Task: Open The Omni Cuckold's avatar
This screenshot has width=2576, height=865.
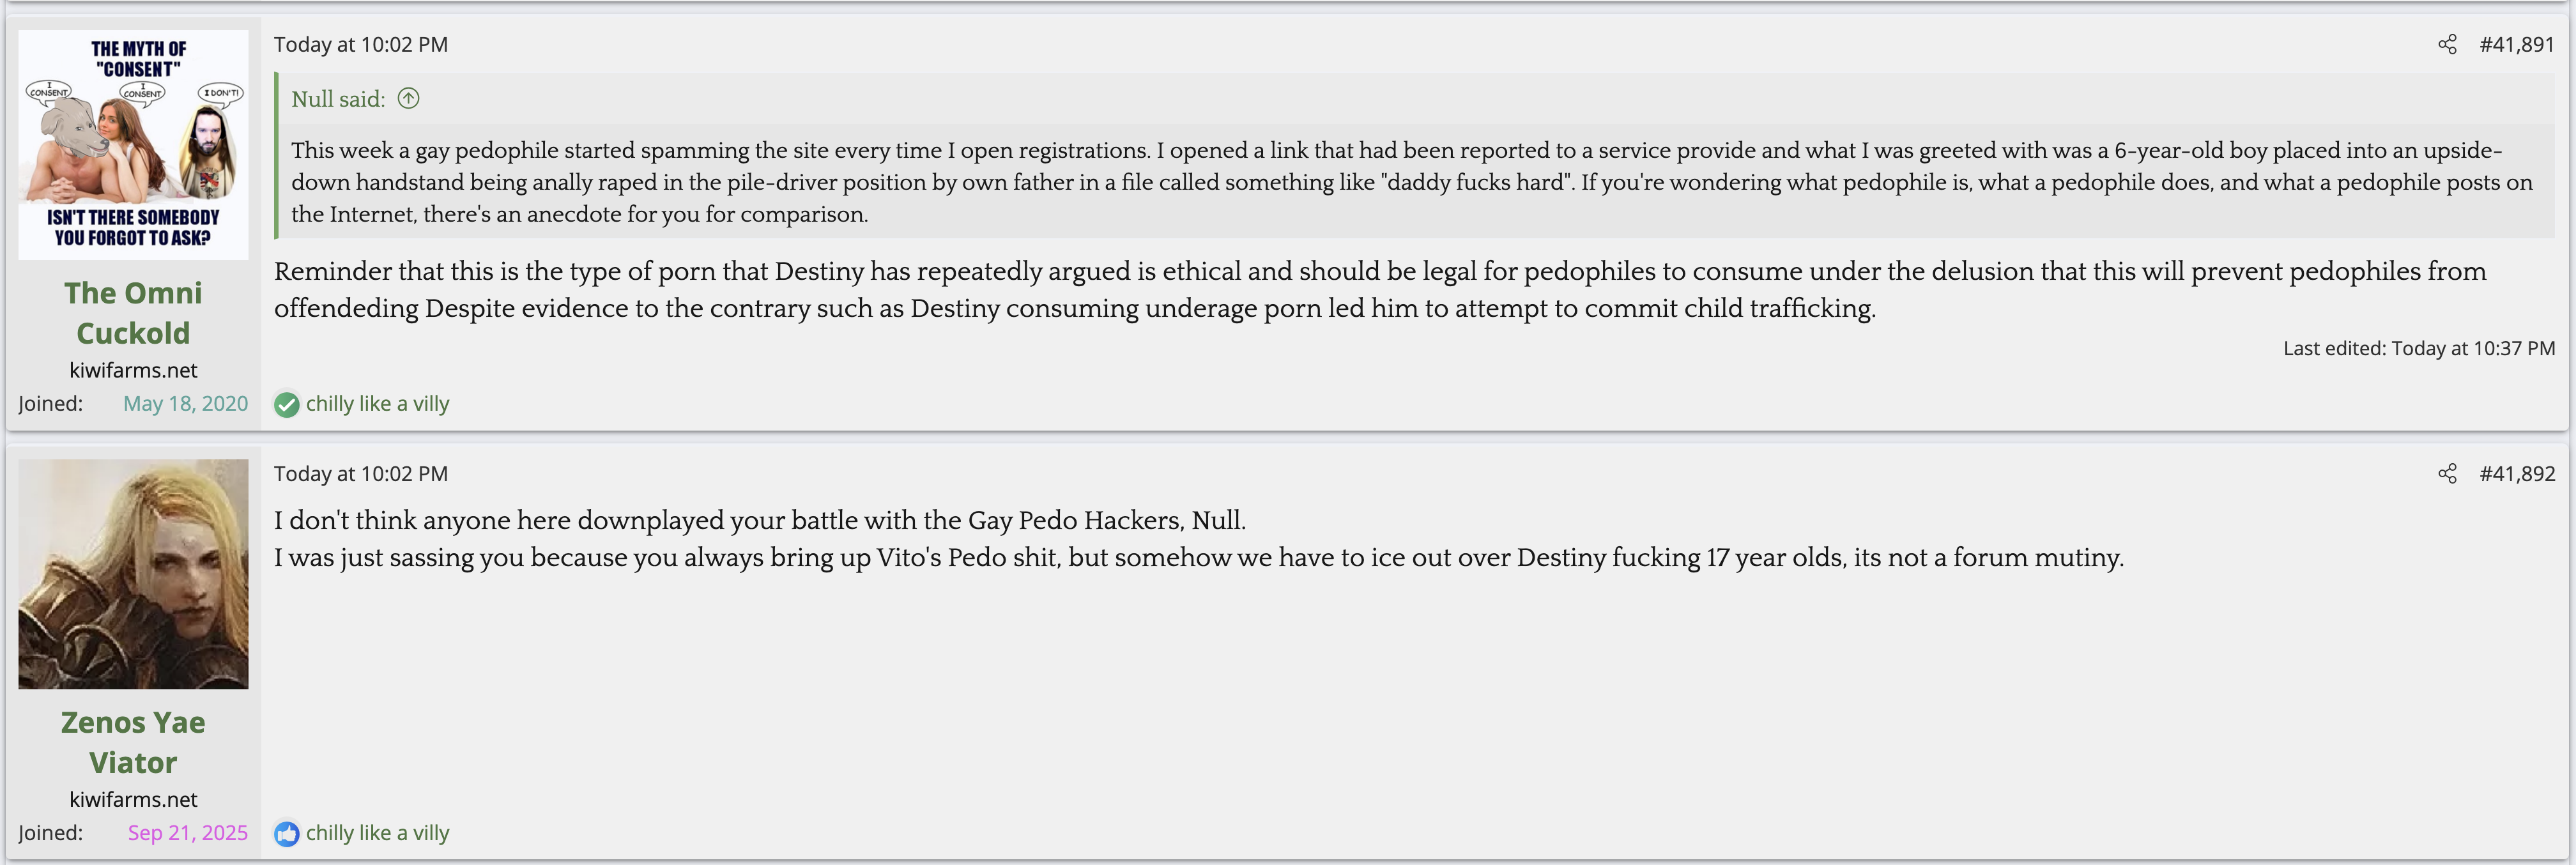Action: coord(133,145)
